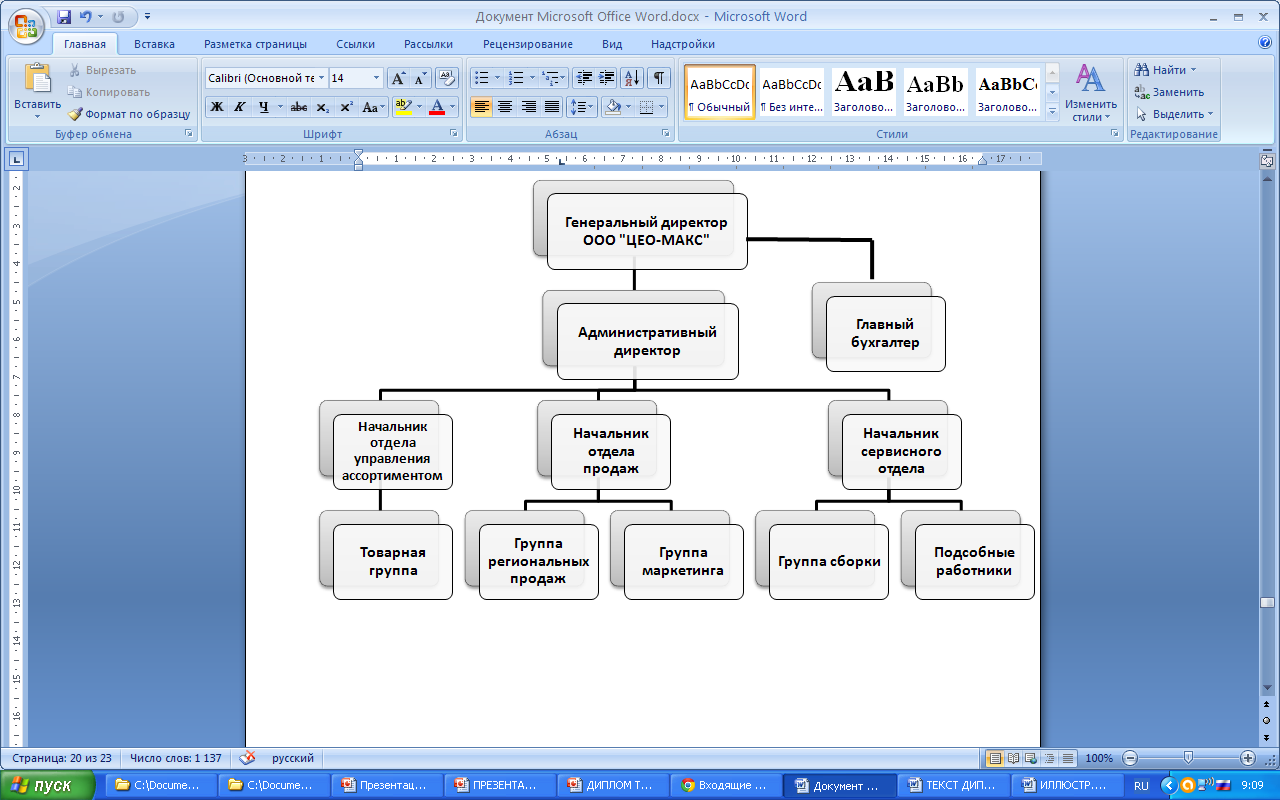Go to the Рецензирование tab
The width and height of the screenshot is (1280, 800).
tap(528, 44)
